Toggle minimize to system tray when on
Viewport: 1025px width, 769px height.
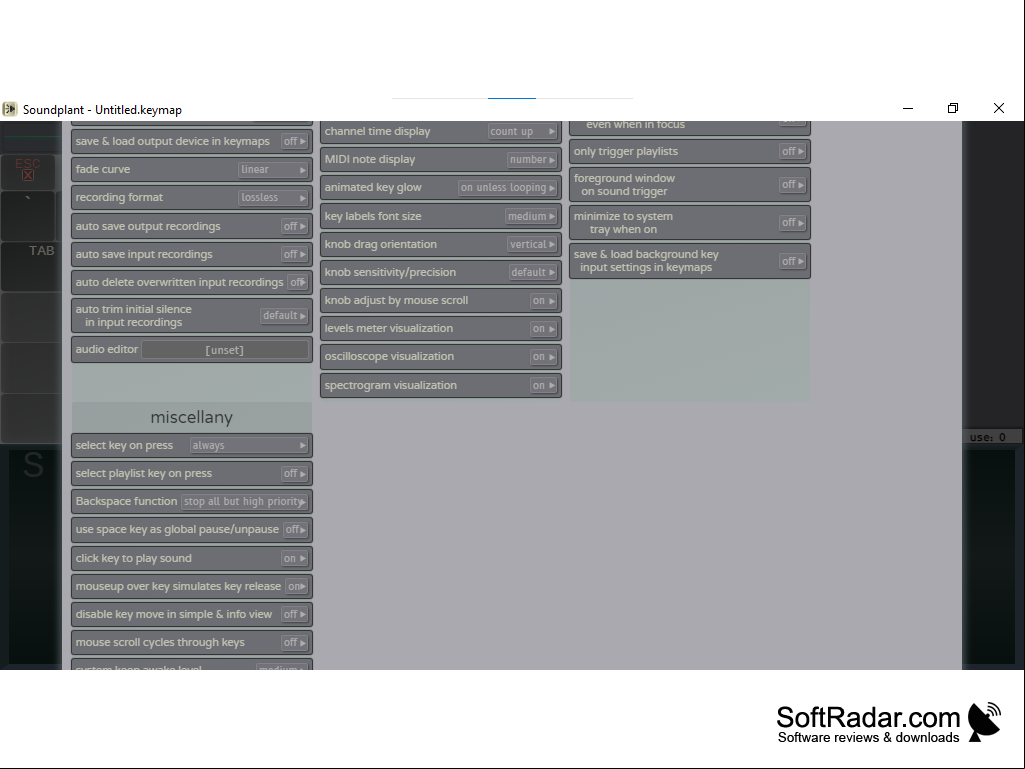coord(793,223)
